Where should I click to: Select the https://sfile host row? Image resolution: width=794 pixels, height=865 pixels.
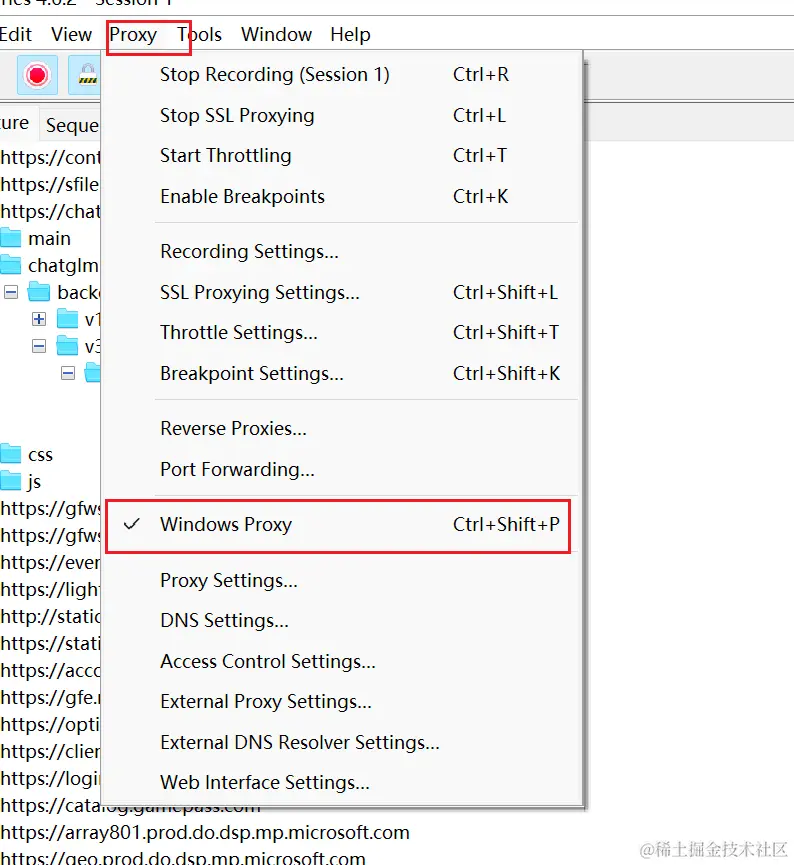tap(50, 185)
